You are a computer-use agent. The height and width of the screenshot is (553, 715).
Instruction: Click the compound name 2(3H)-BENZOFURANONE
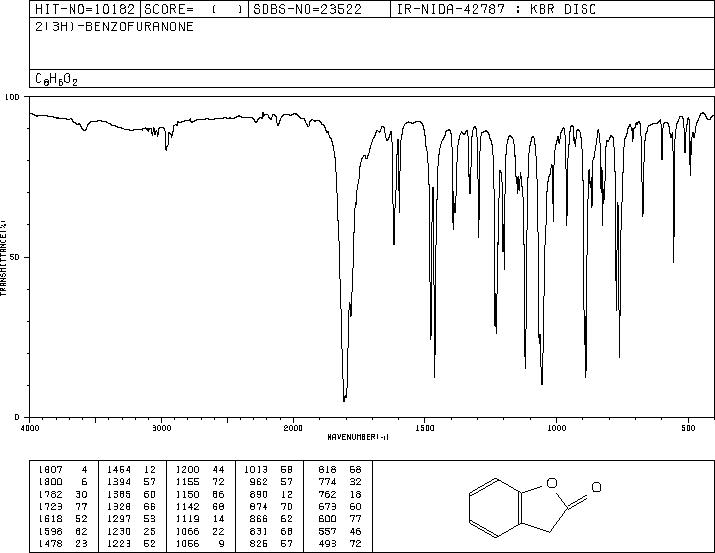click(x=114, y=26)
